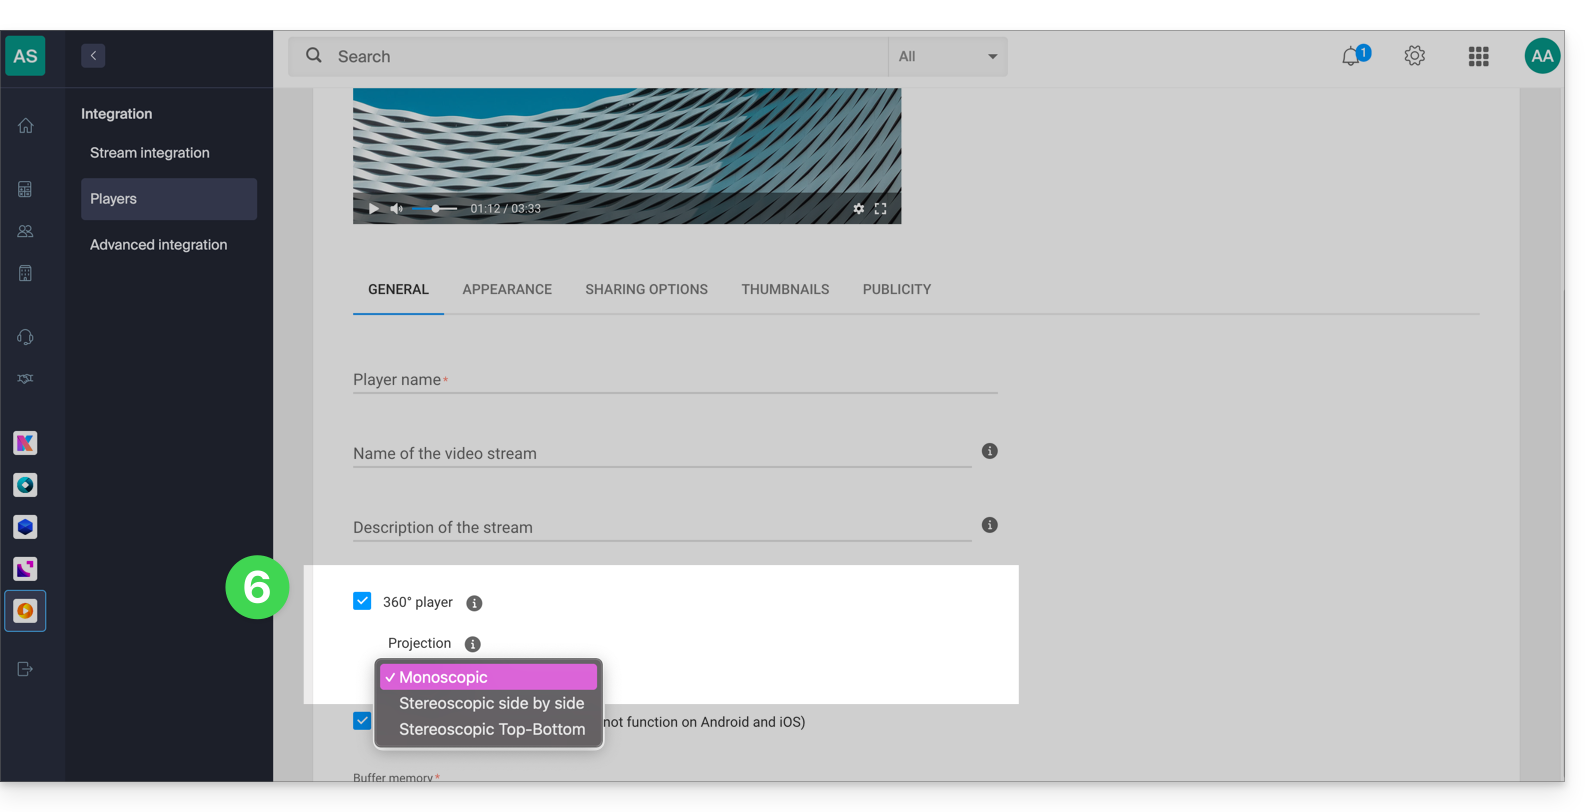The height and width of the screenshot is (812, 1595).
Task: Click the notification bell icon
Action: (x=1351, y=57)
